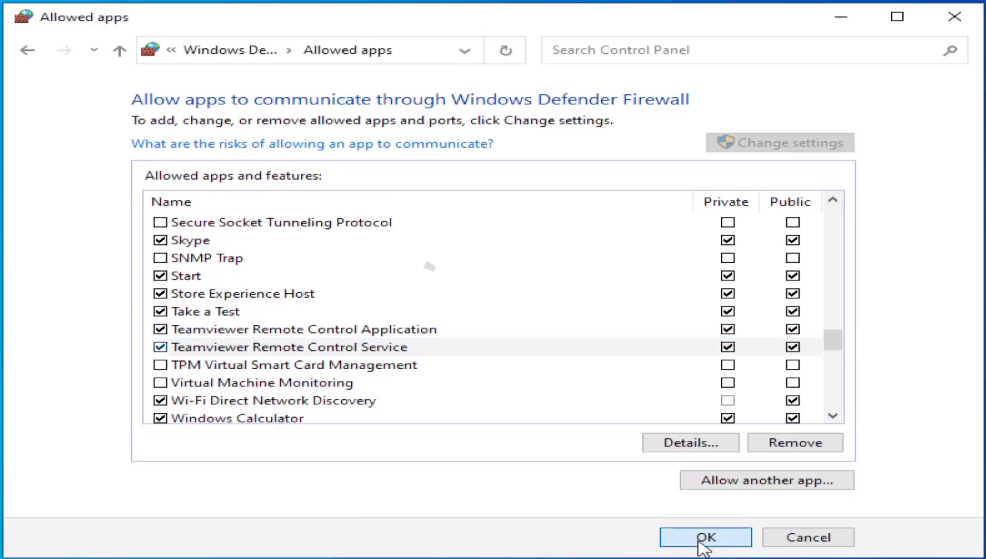Click the Public column header
Viewport: 986px width, 559px height.
tap(790, 202)
